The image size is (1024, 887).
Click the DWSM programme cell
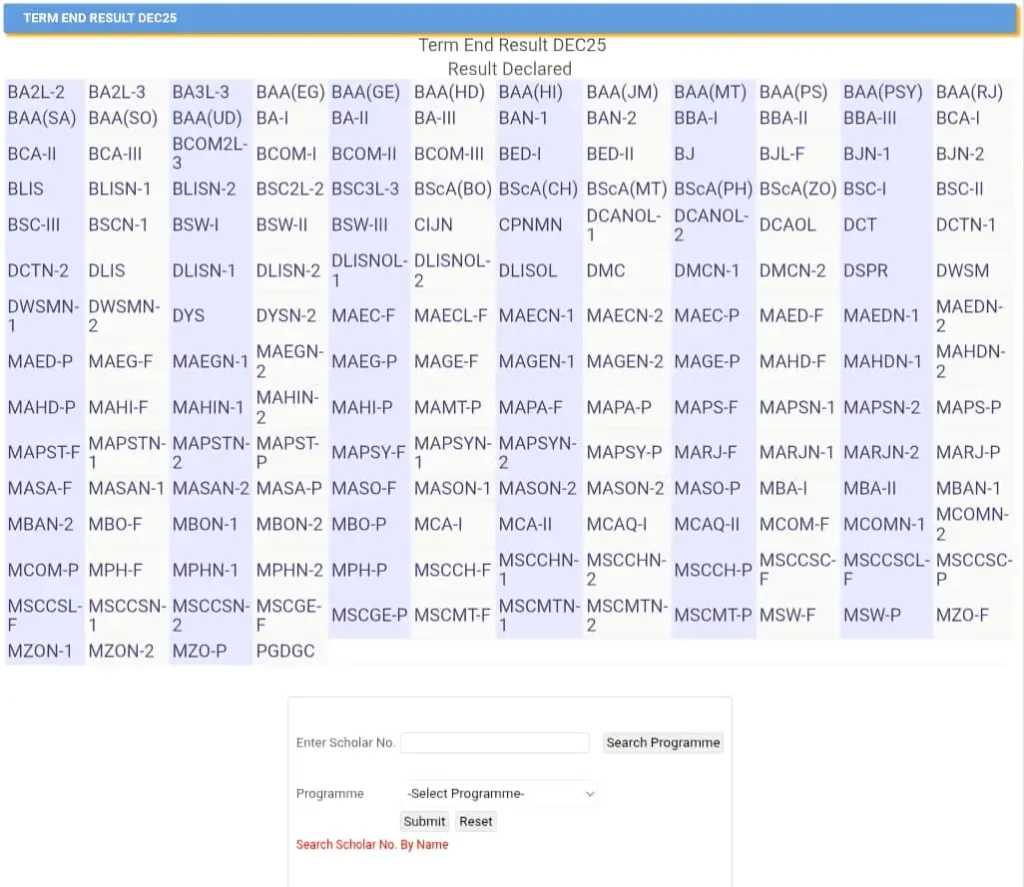(x=962, y=270)
